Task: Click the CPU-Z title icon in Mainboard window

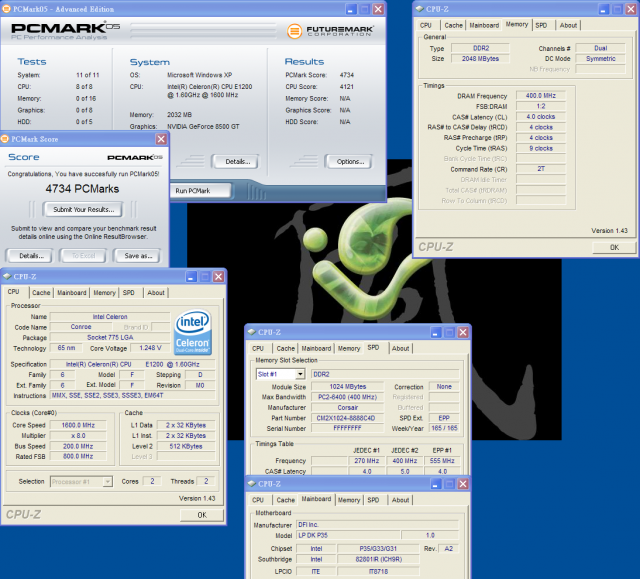Action: coord(252,484)
